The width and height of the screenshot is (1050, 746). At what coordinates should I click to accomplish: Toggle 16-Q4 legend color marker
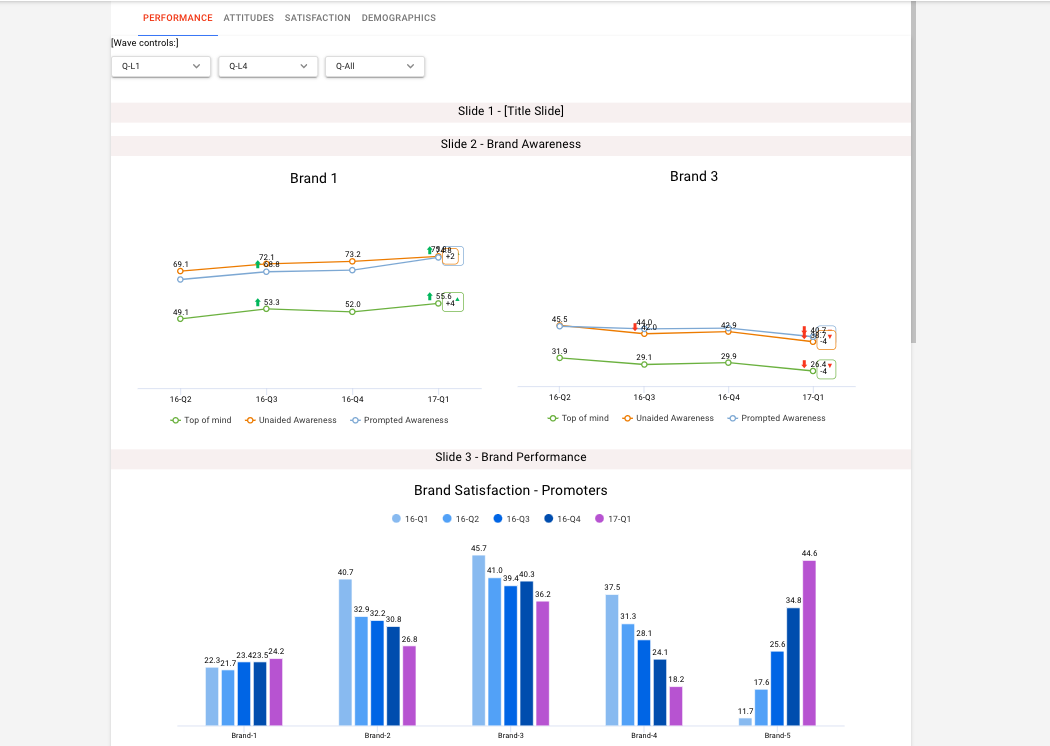tap(550, 519)
